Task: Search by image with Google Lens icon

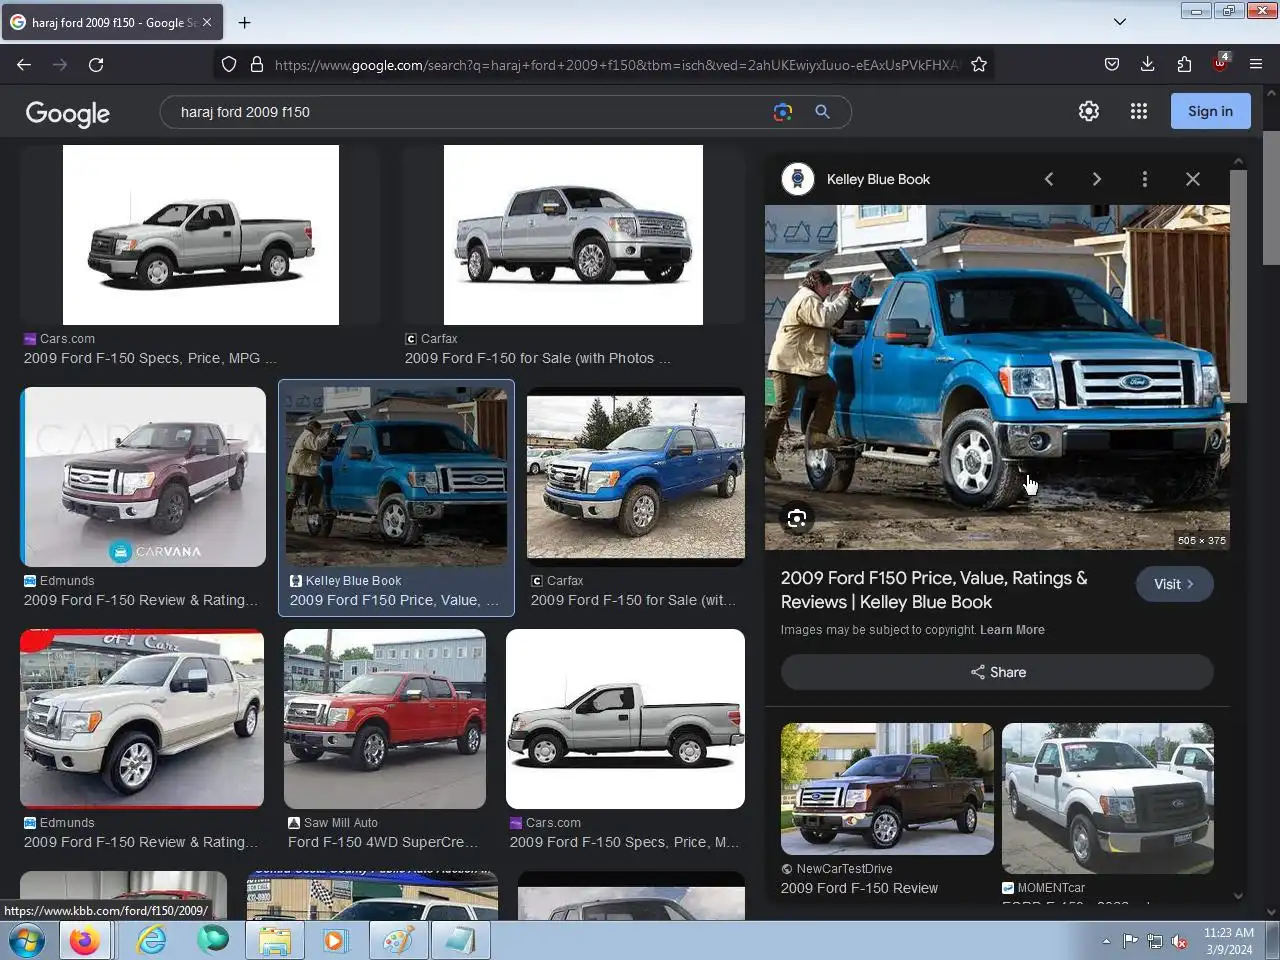Action: click(783, 112)
